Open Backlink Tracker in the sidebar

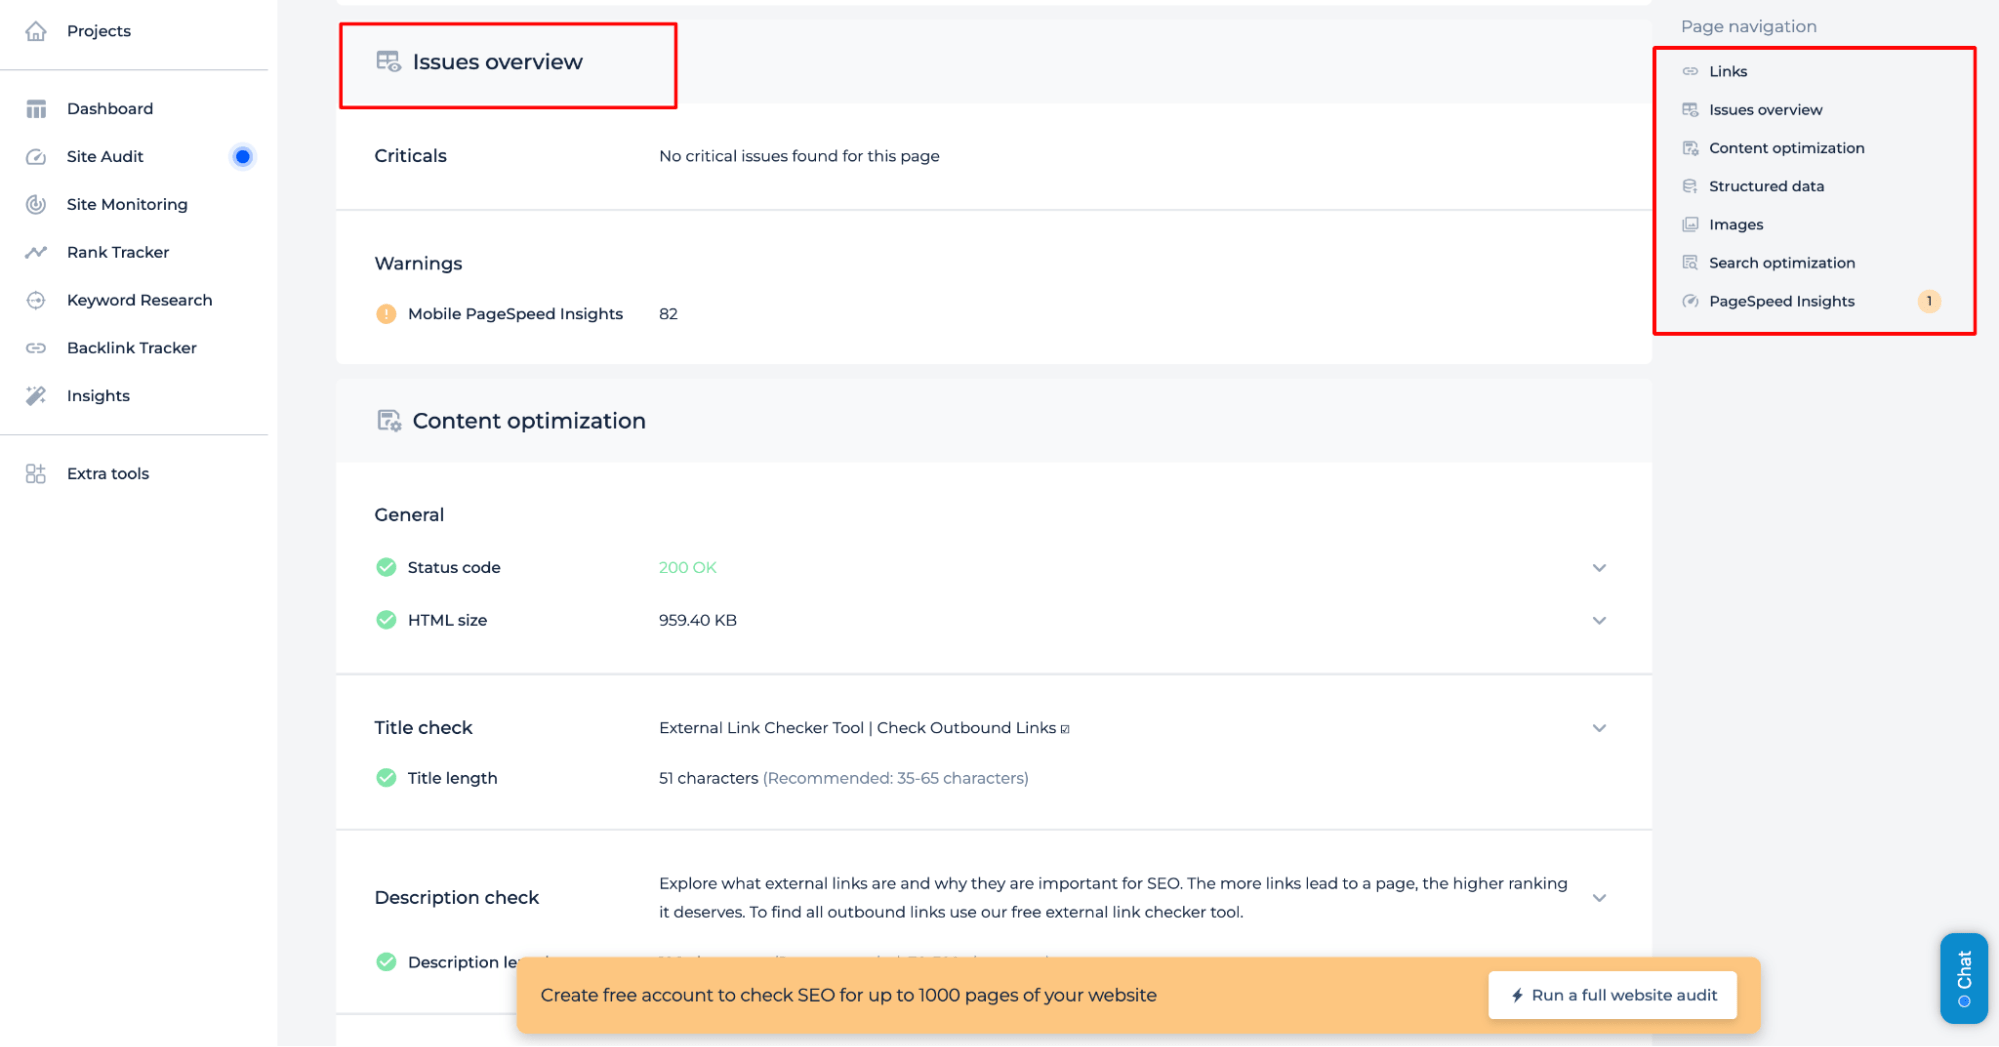pyautogui.click(x=132, y=348)
